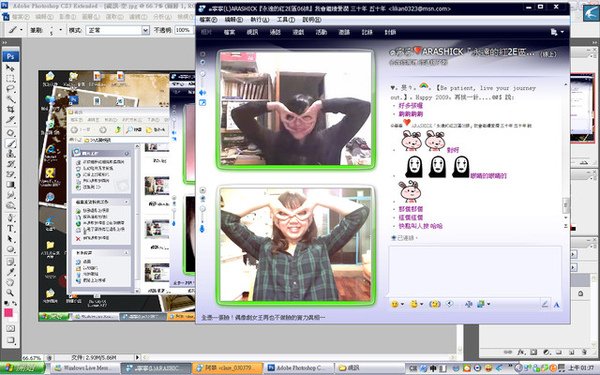Select the History Brush tool
Screen dimensions: 600x375
[x=10, y=164]
